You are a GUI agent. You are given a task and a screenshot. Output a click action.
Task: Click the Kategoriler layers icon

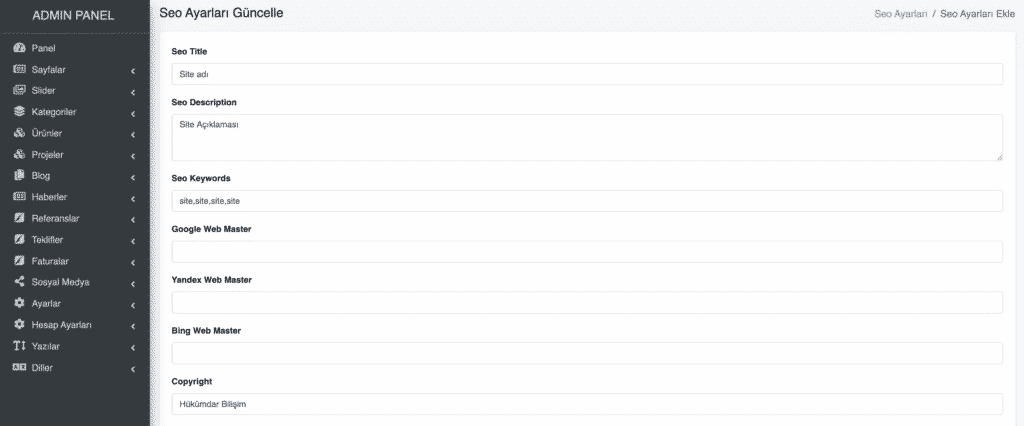19,112
